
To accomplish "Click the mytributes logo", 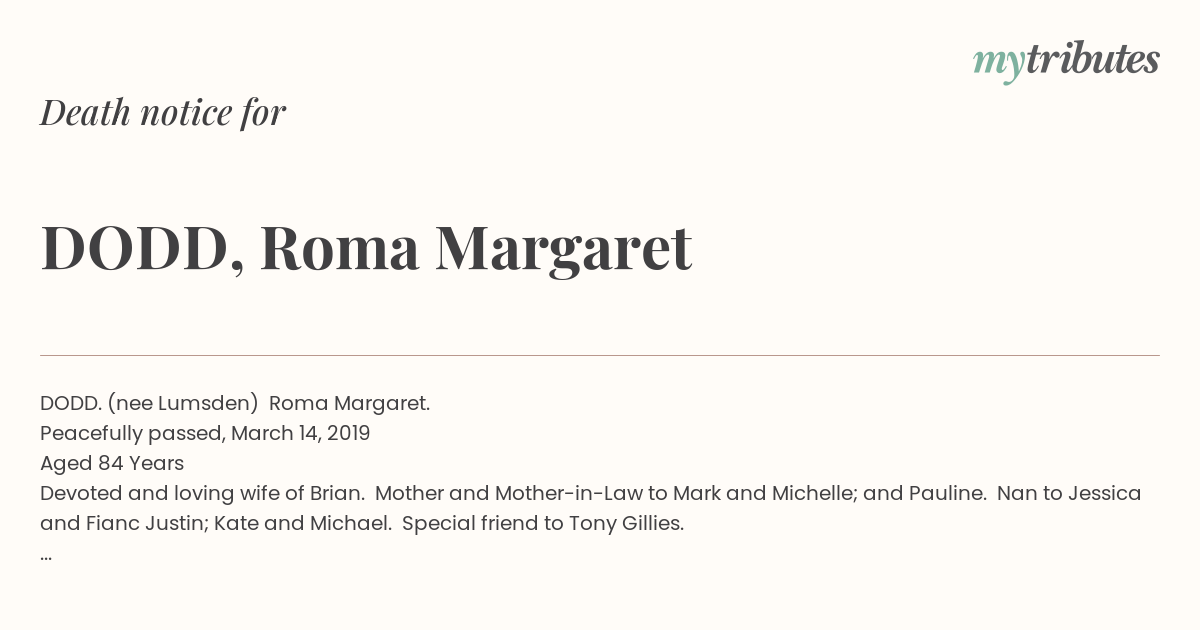I will click(x=1066, y=62).
